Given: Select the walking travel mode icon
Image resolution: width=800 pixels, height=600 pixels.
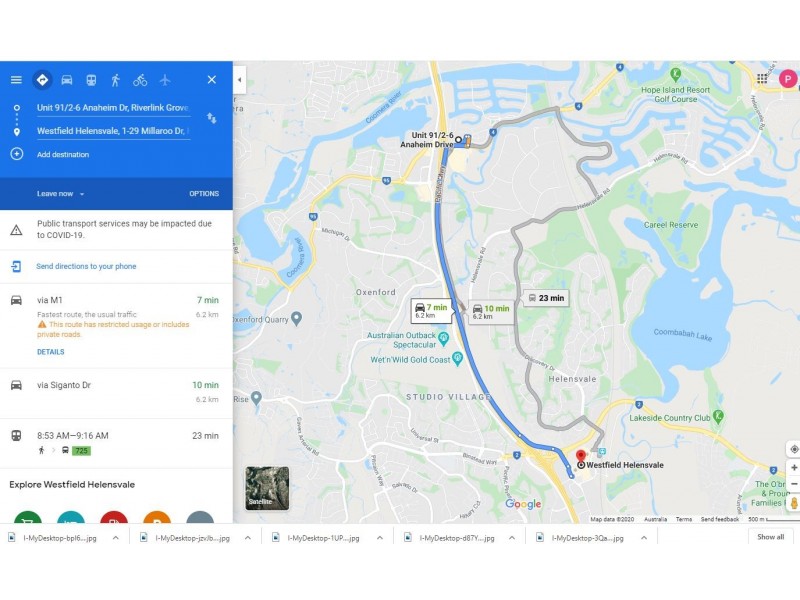Looking at the screenshot, I should (x=115, y=80).
